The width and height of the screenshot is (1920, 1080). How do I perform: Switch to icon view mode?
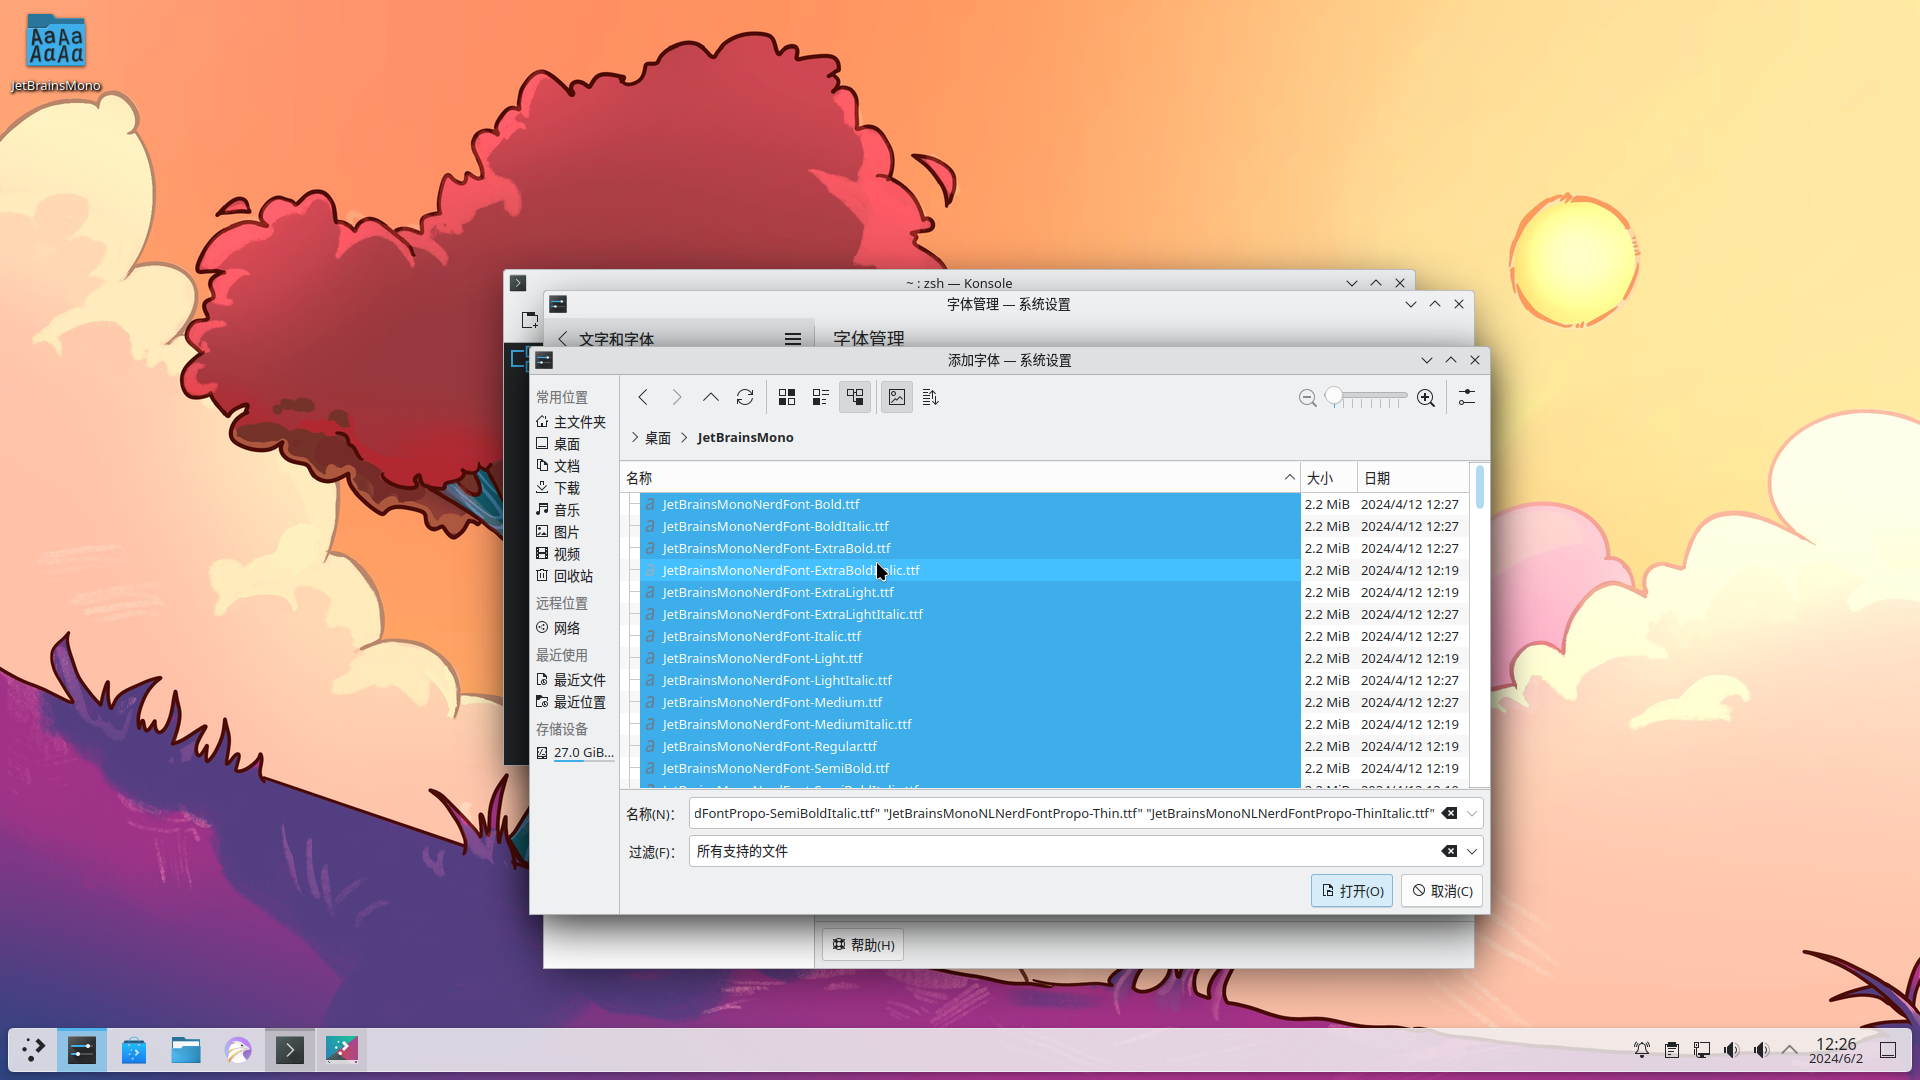(x=787, y=398)
